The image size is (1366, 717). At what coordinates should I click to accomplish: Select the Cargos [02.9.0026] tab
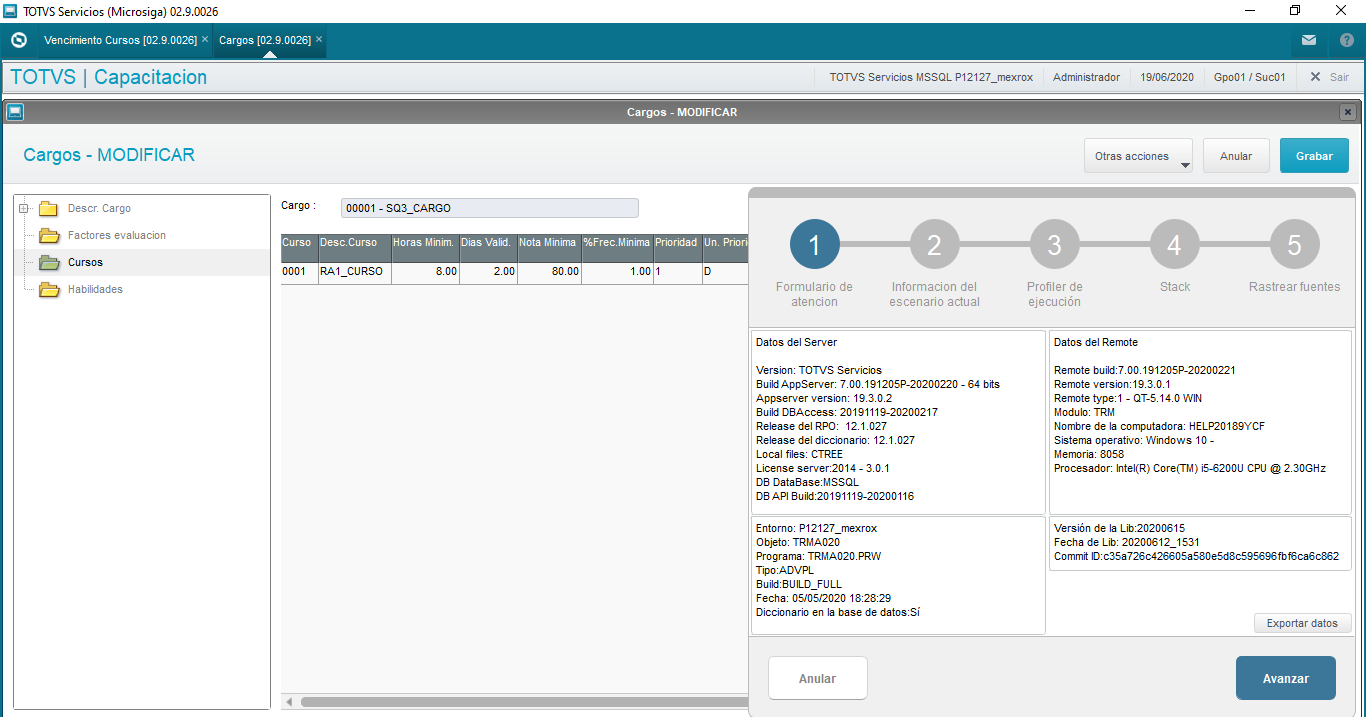(x=265, y=40)
